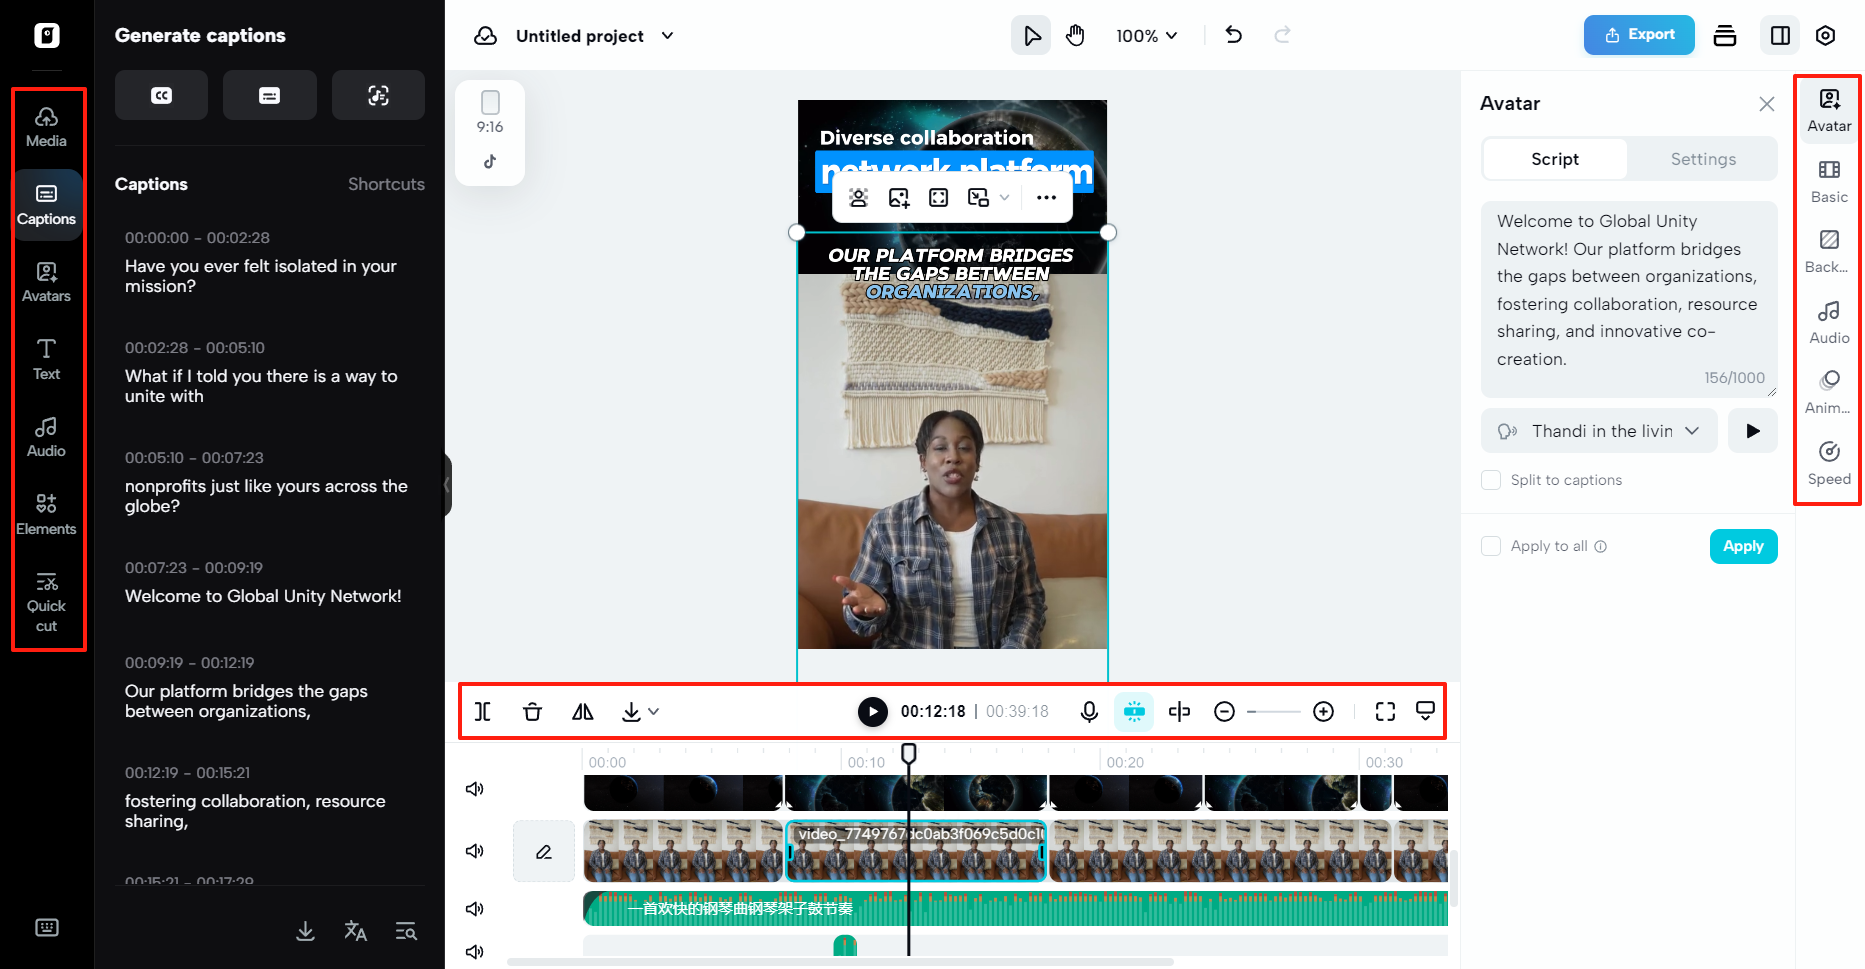Expand the Untitled project dropdown
This screenshot has height=969, width=1865.
coord(668,36)
